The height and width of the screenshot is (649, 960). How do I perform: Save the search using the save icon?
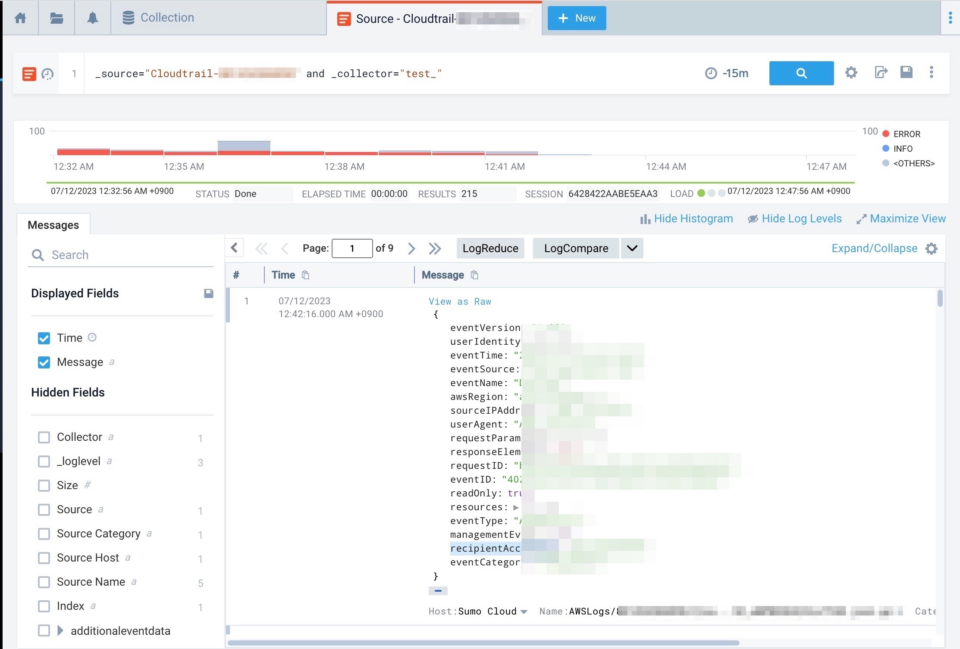(x=909, y=73)
